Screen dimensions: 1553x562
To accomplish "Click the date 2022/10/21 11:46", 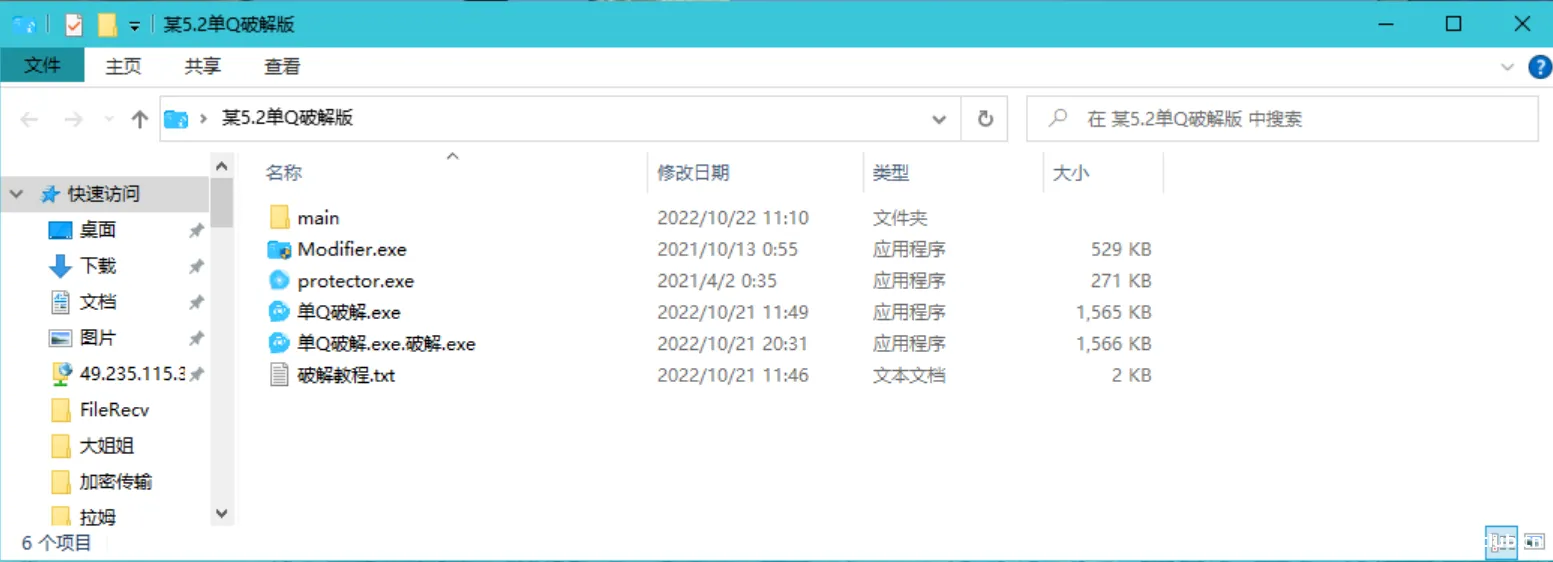I will coord(733,376).
